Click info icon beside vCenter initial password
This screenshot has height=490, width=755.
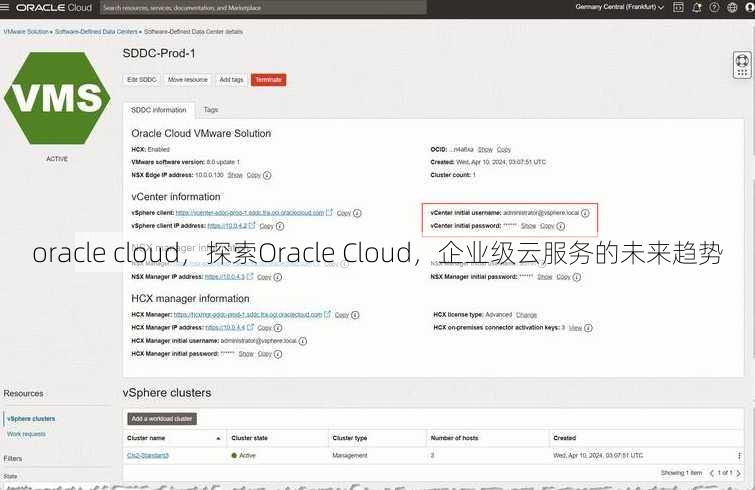560,226
